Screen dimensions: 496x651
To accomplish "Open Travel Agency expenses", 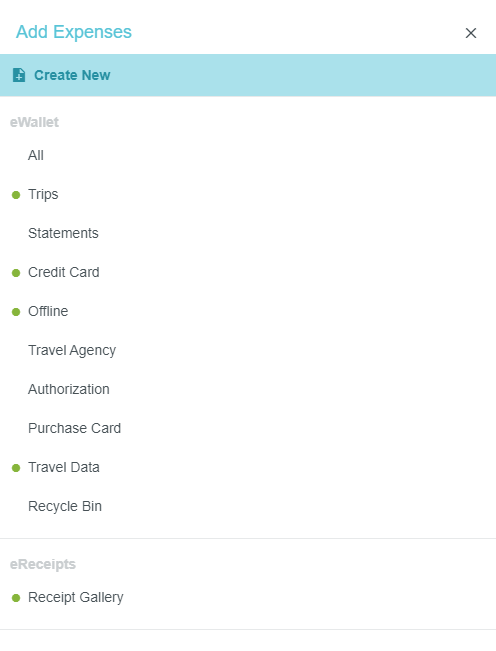I will (72, 350).
